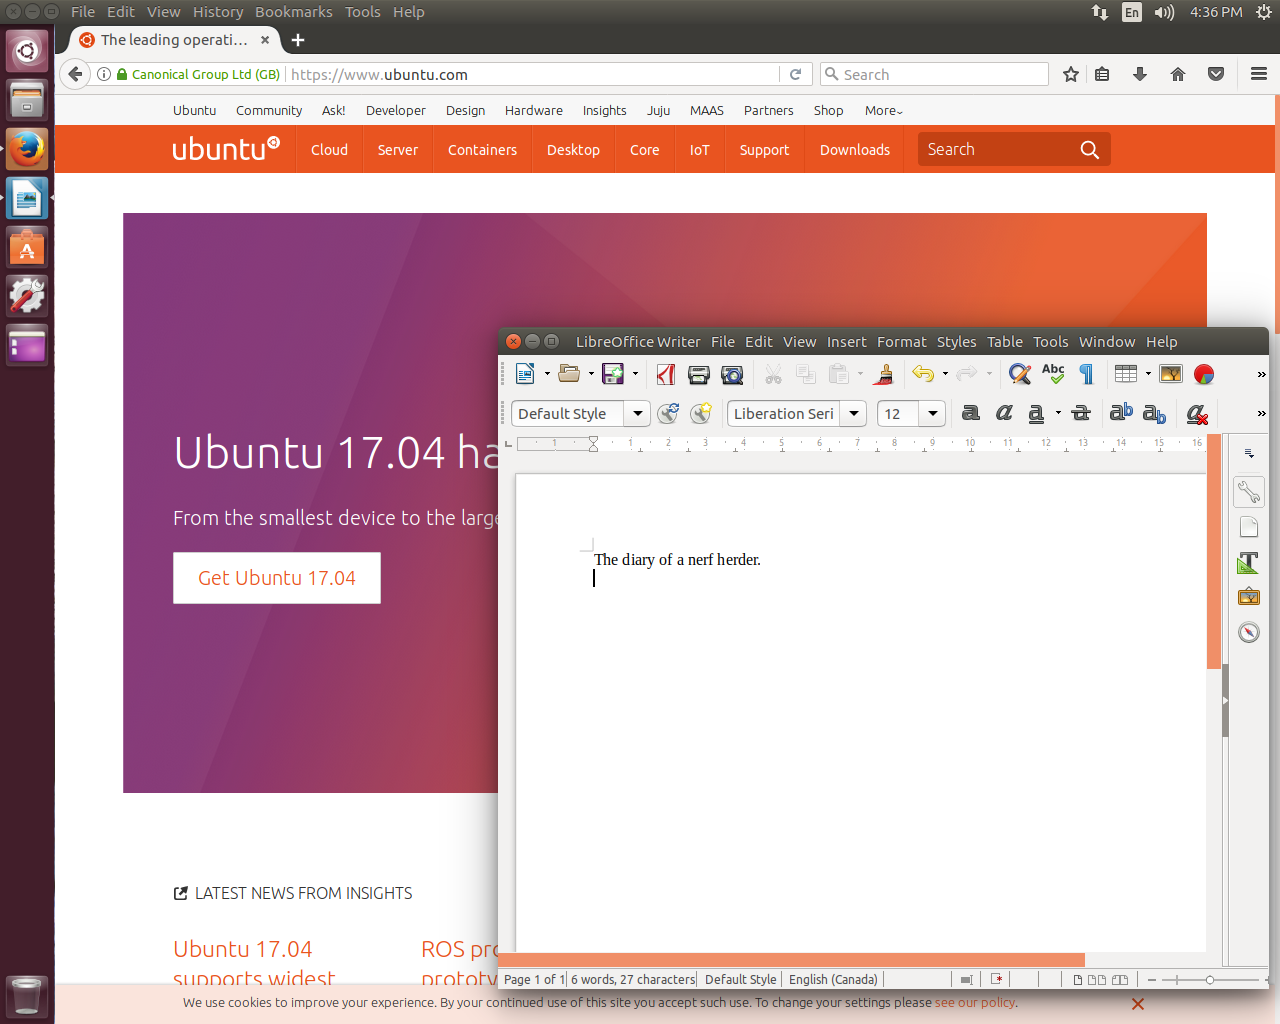Toggle formatting marks (pilcrow)
Viewport: 1280px width, 1024px height.
1087,374
